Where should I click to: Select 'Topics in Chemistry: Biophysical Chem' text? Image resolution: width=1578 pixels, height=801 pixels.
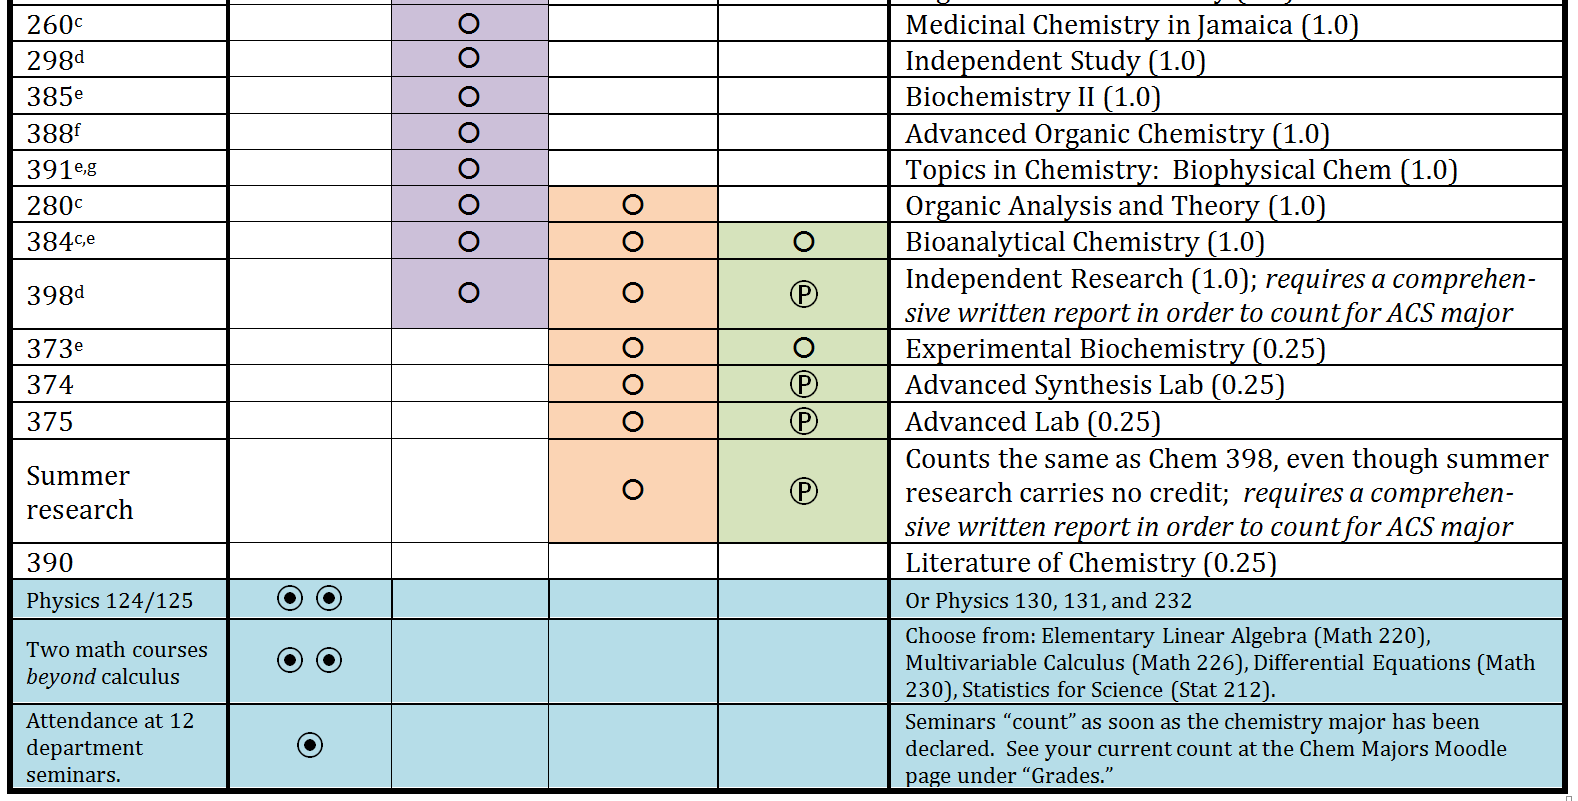click(1148, 170)
